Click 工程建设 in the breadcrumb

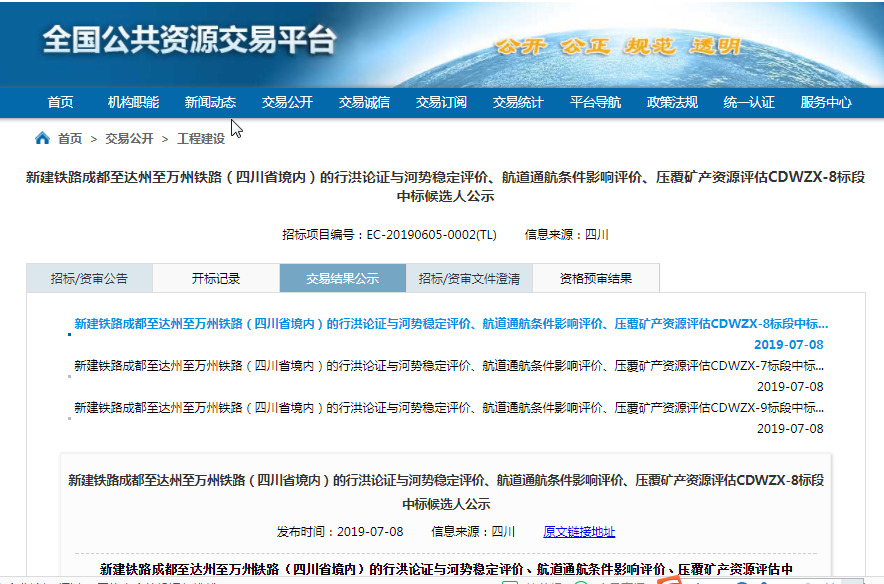(x=201, y=139)
